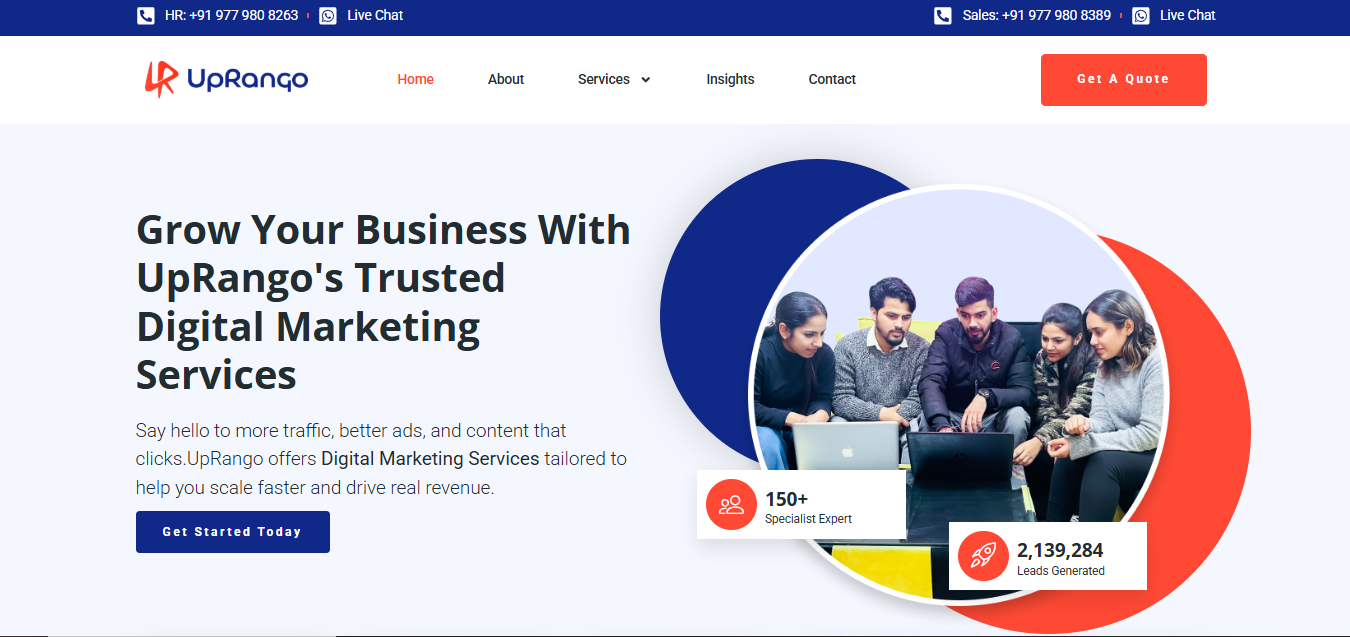Click the Get Started Today button
1350x637 pixels.
tap(232, 532)
